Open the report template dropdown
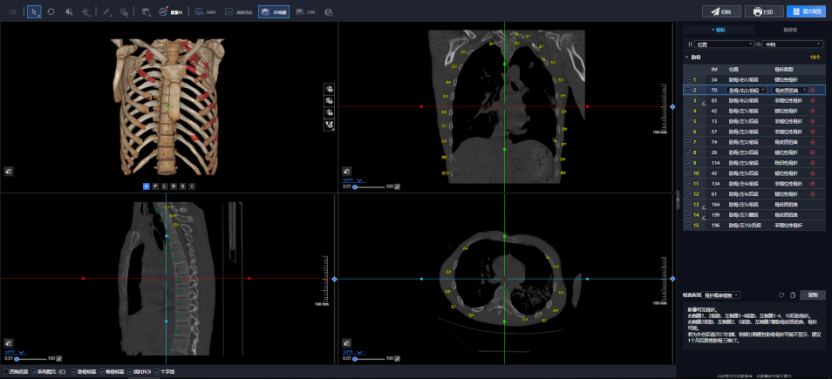The image size is (833, 380). (x=721, y=295)
